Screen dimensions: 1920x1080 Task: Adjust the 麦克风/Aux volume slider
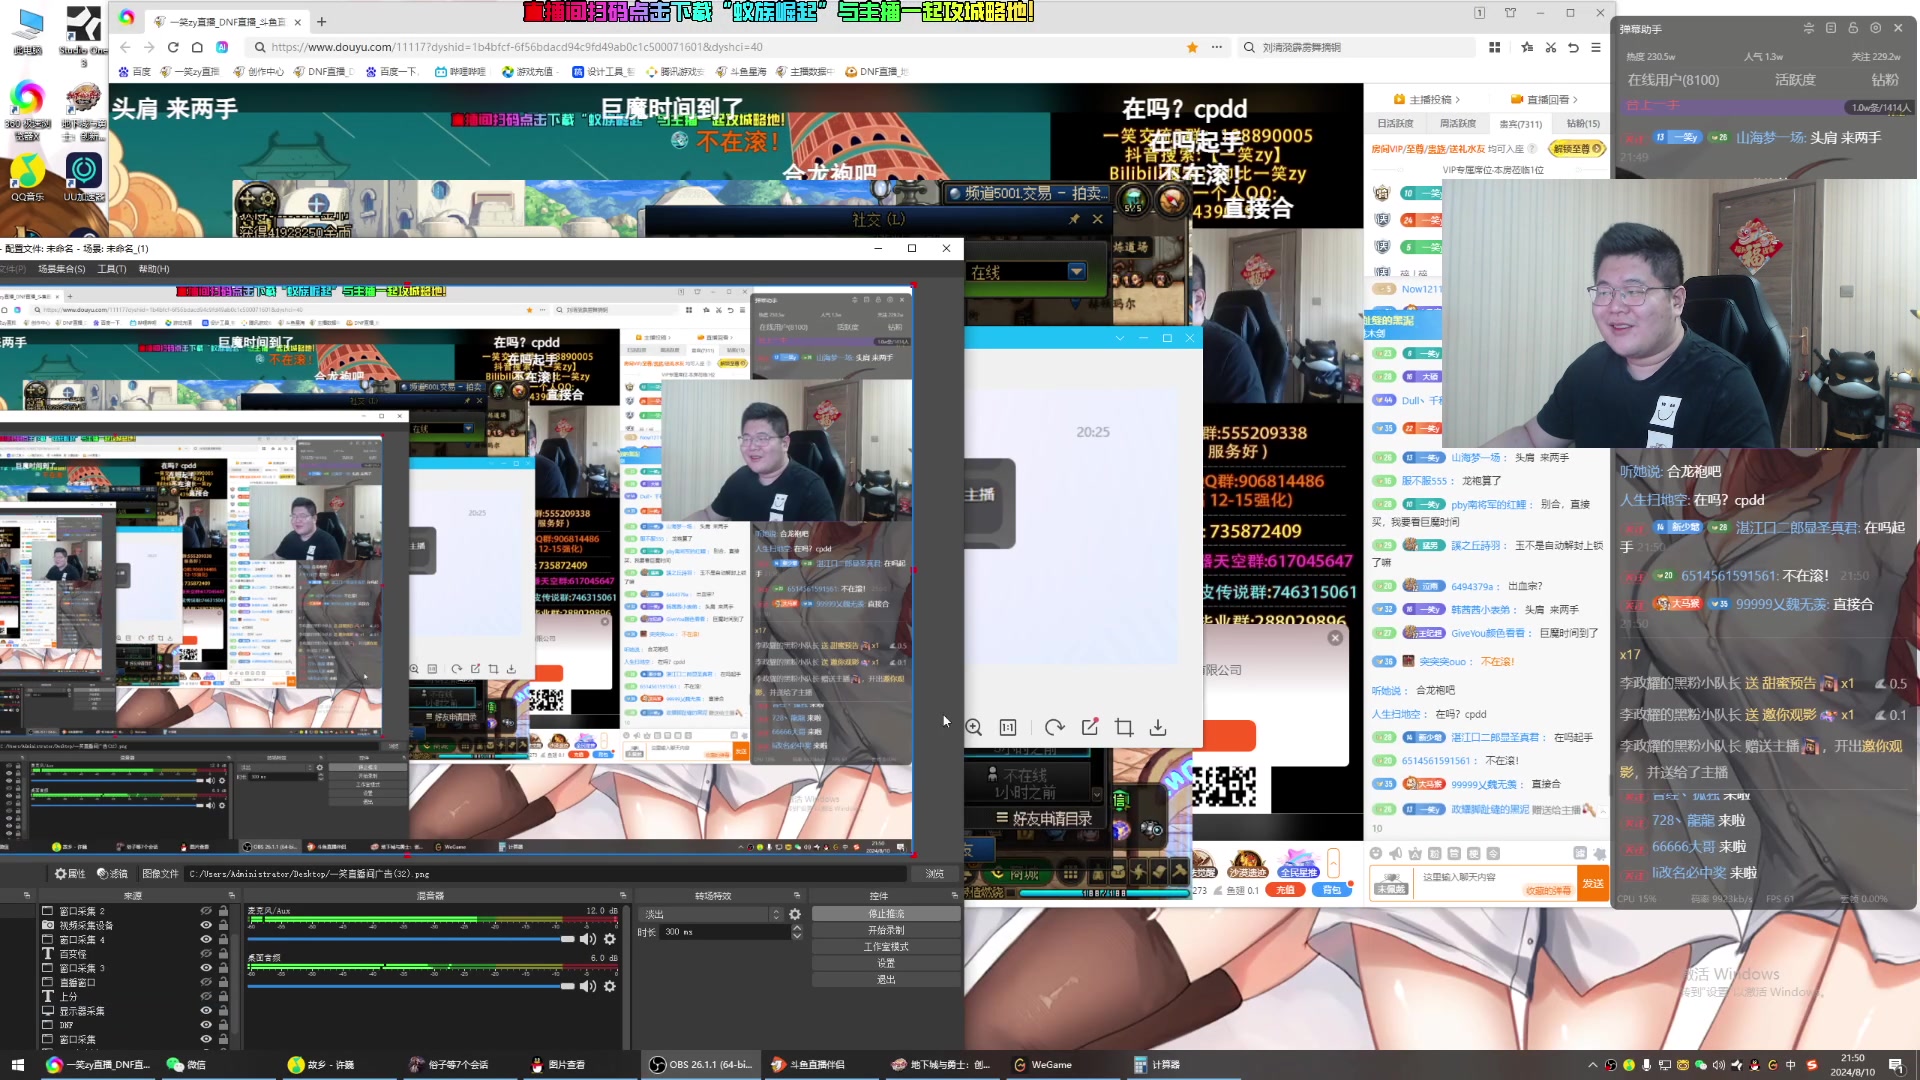[x=411, y=939]
